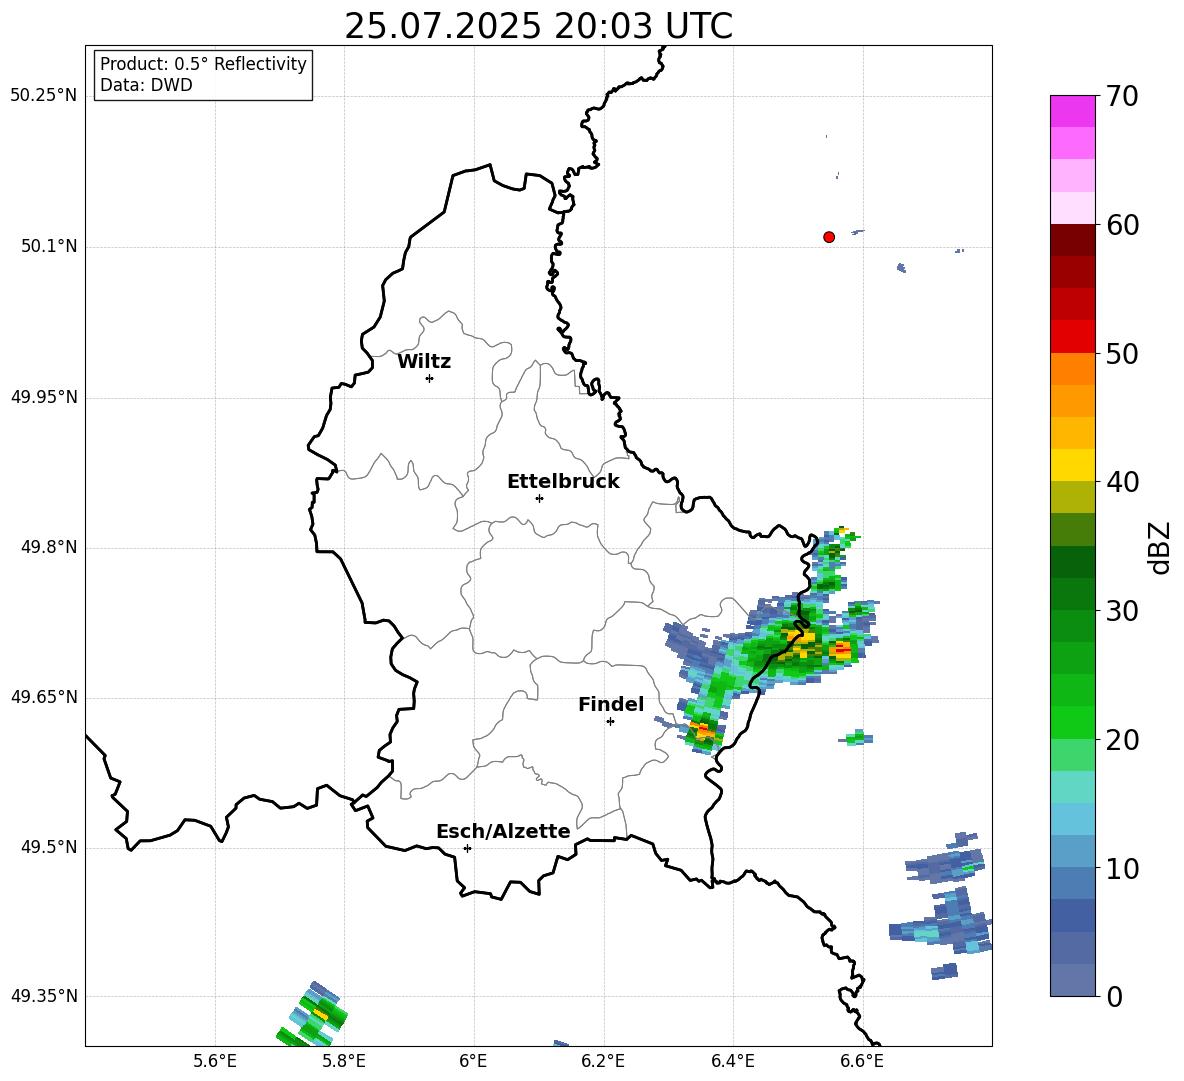Click the 6°E longitude label

(x=473, y=1061)
